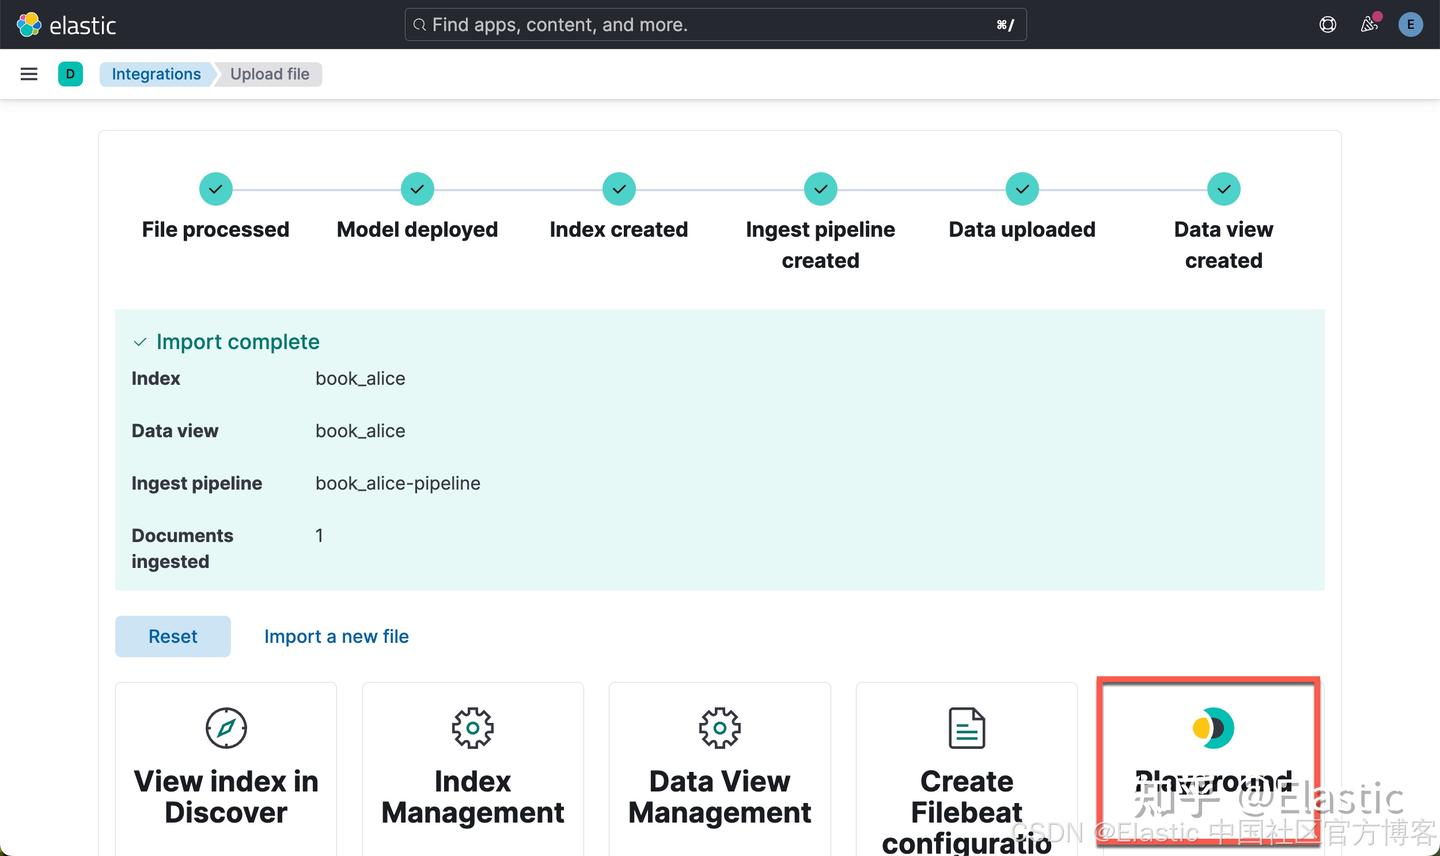This screenshot has width=1440, height=856.
Task: Click the File processed step checkmark
Action: (215, 188)
